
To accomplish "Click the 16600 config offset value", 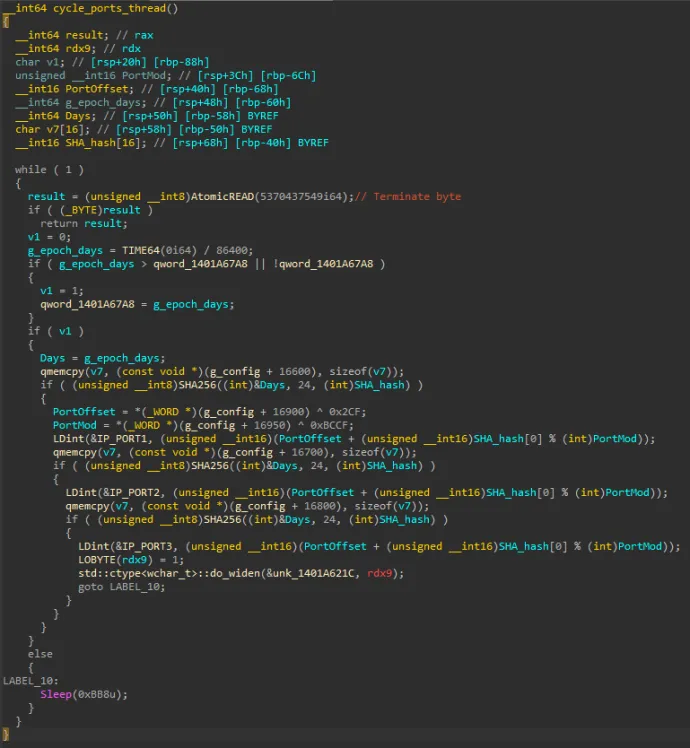I will tap(294, 372).
